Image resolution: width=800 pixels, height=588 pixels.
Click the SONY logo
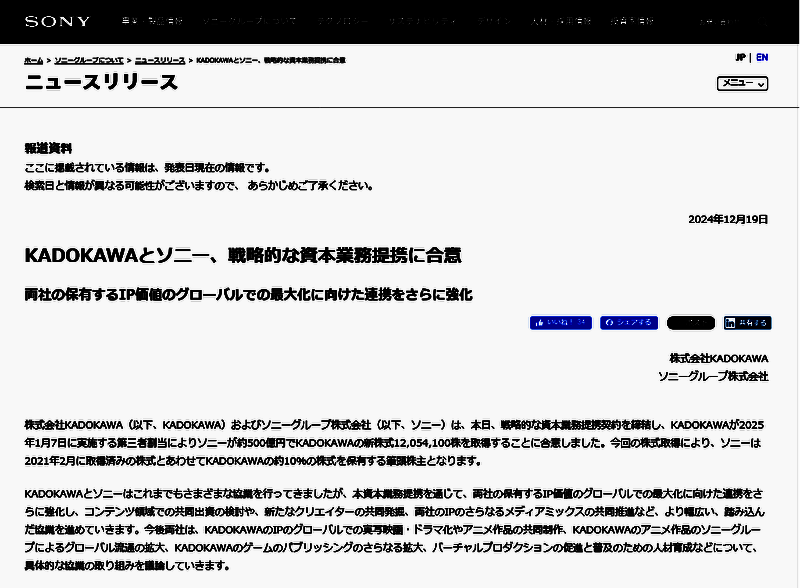pyautogui.click(x=55, y=20)
